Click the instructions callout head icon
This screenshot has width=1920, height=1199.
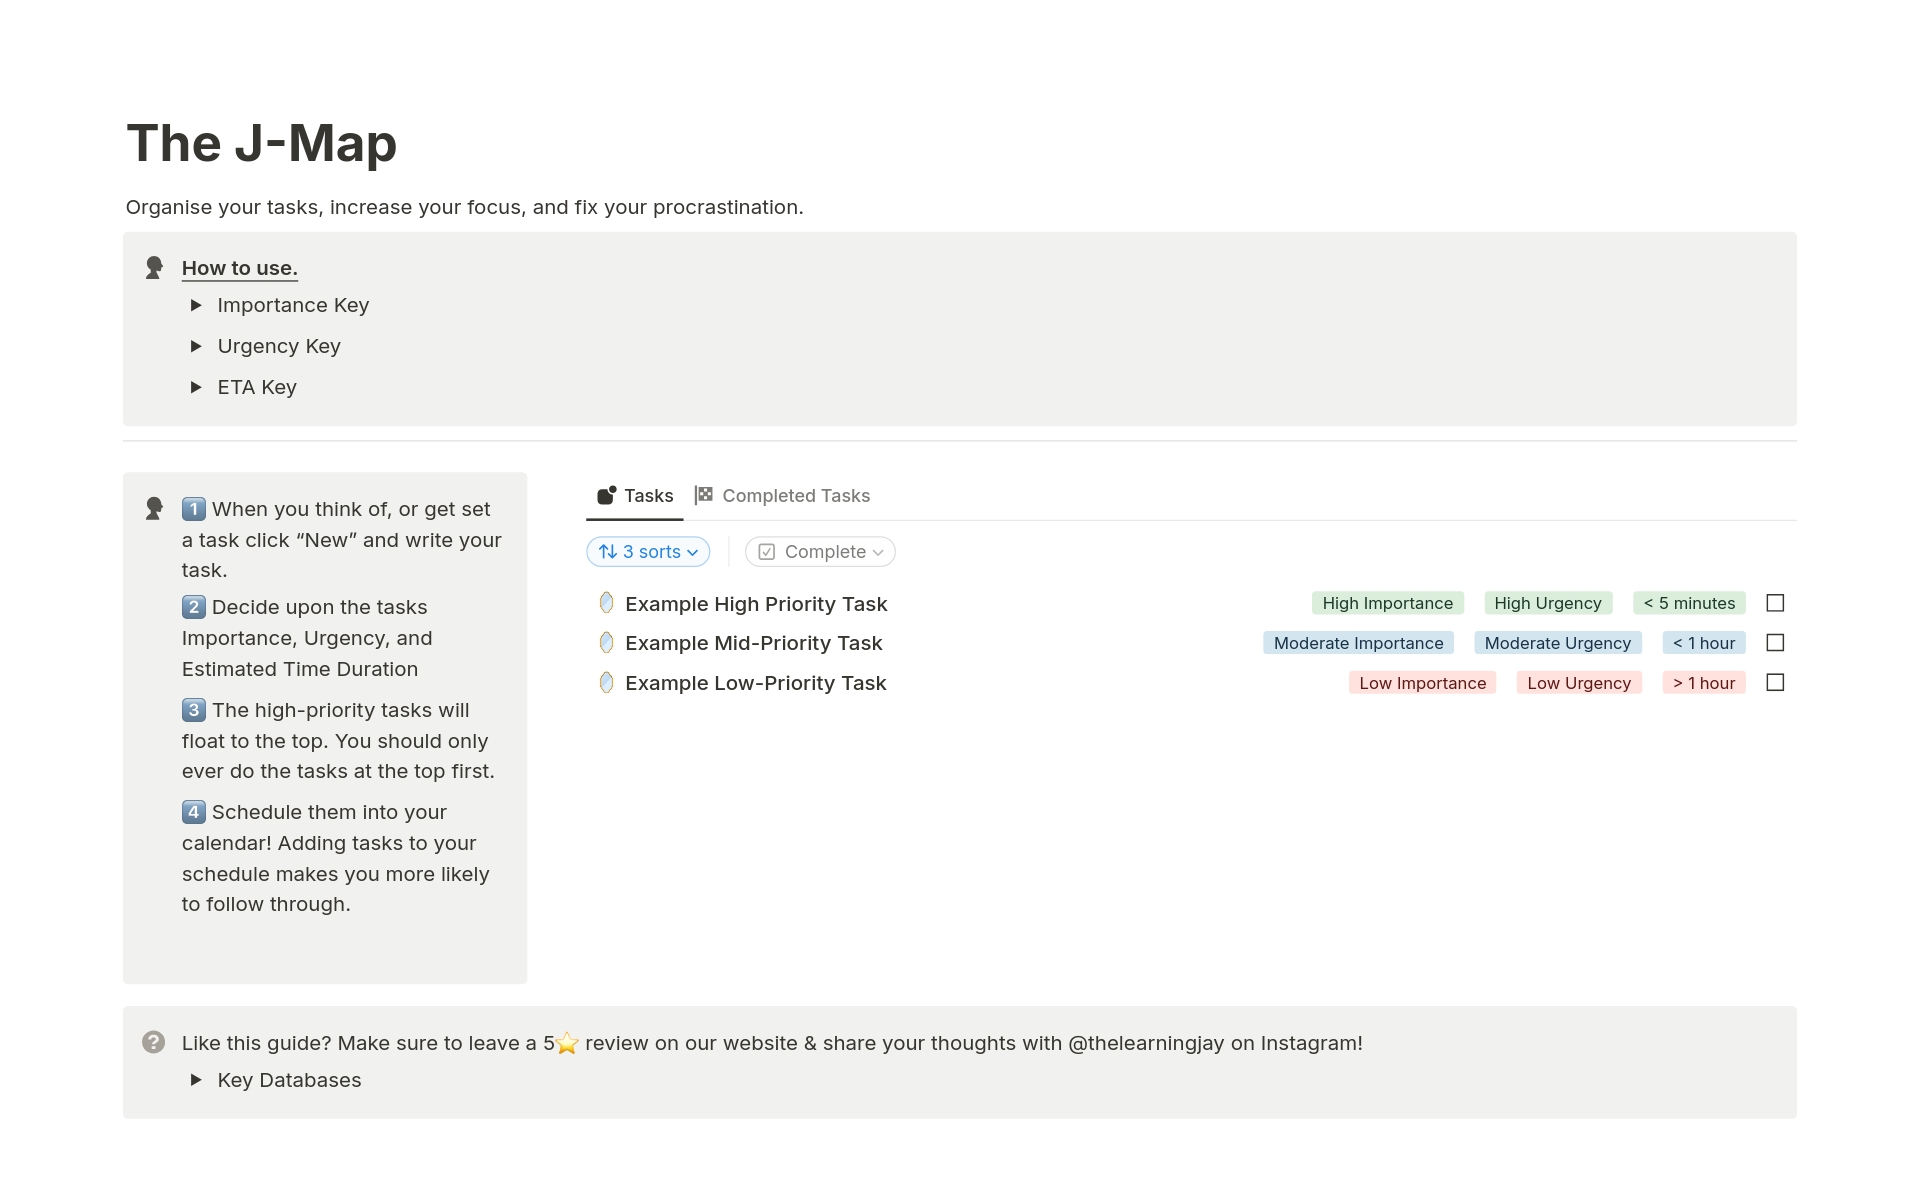click(154, 508)
